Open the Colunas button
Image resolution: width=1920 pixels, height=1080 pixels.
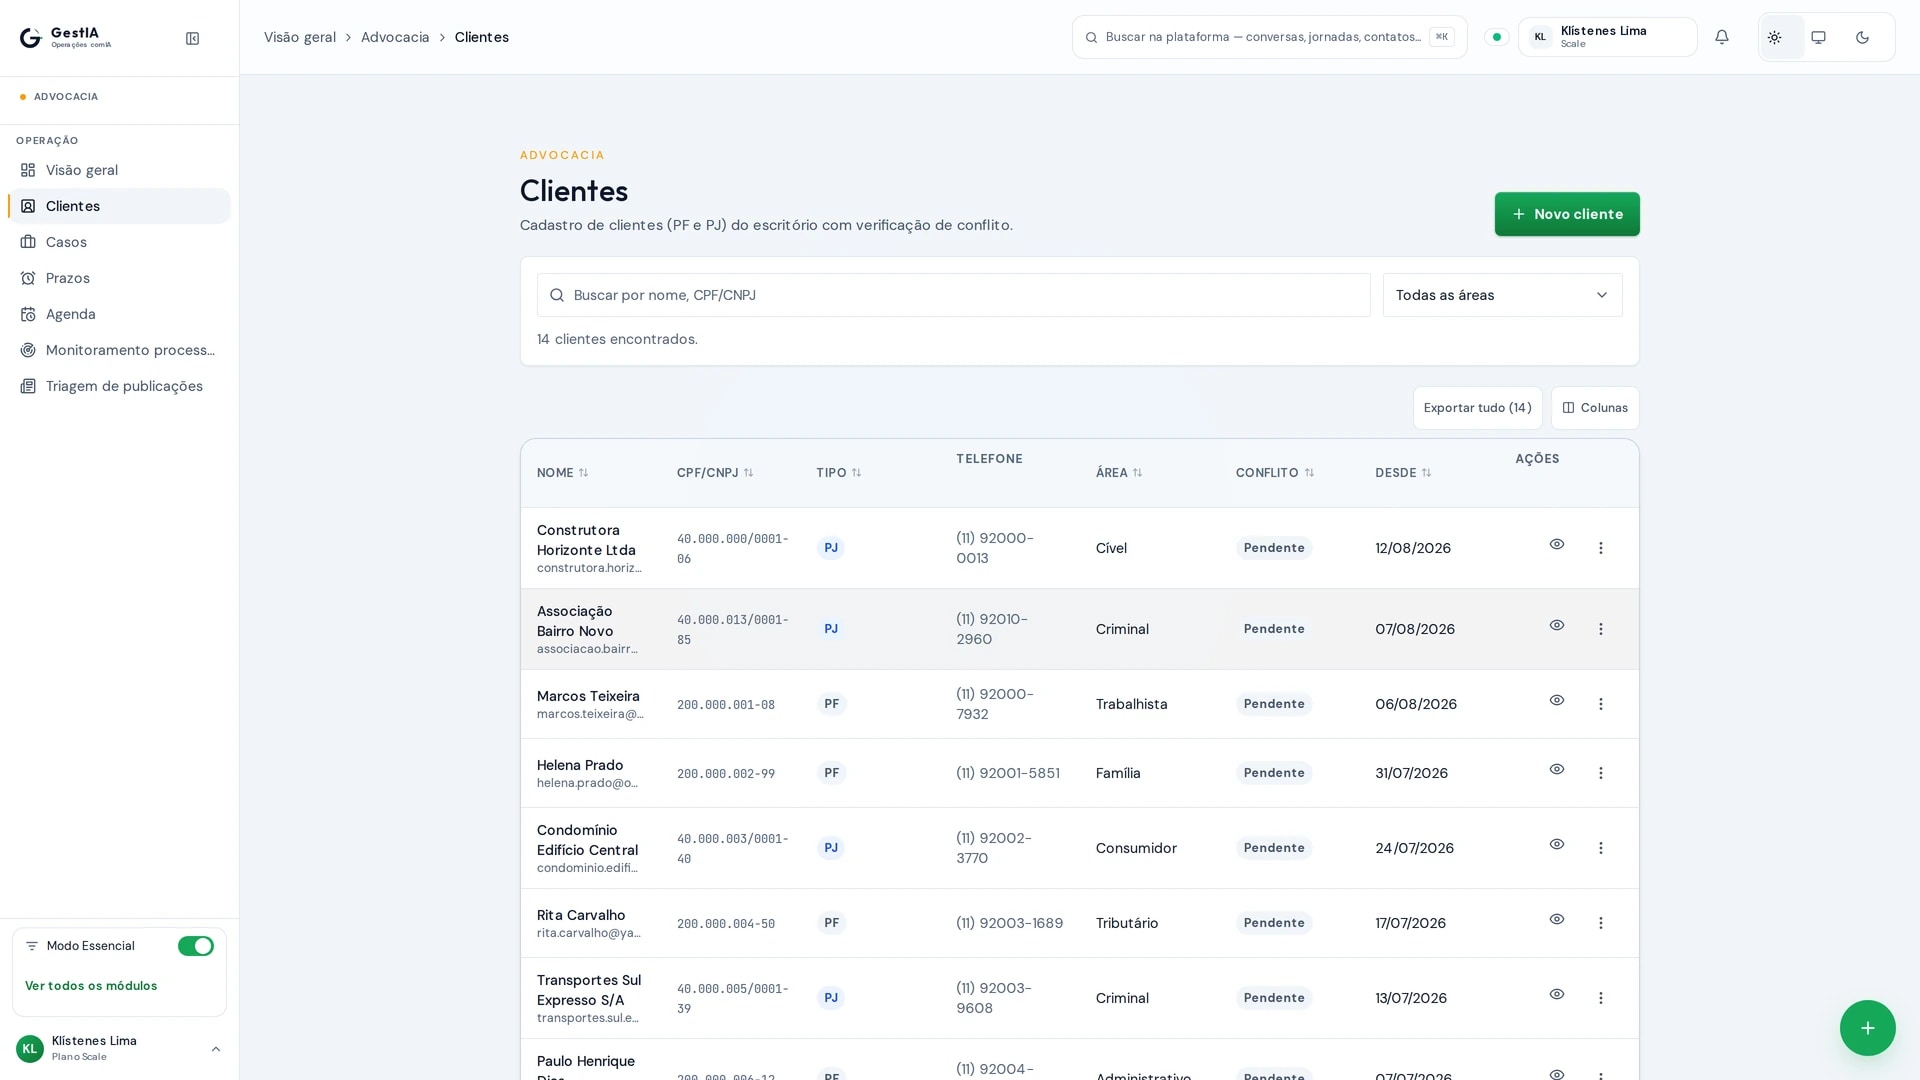[1595, 408]
